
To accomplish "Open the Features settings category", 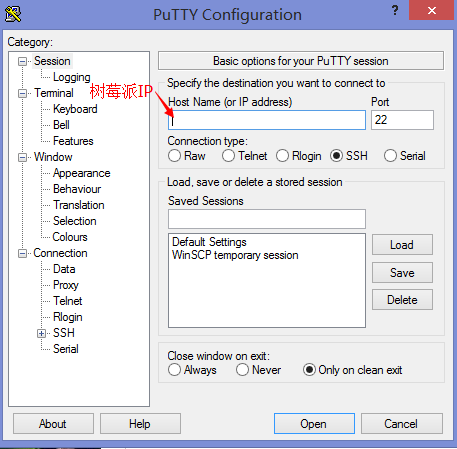I will [73, 141].
